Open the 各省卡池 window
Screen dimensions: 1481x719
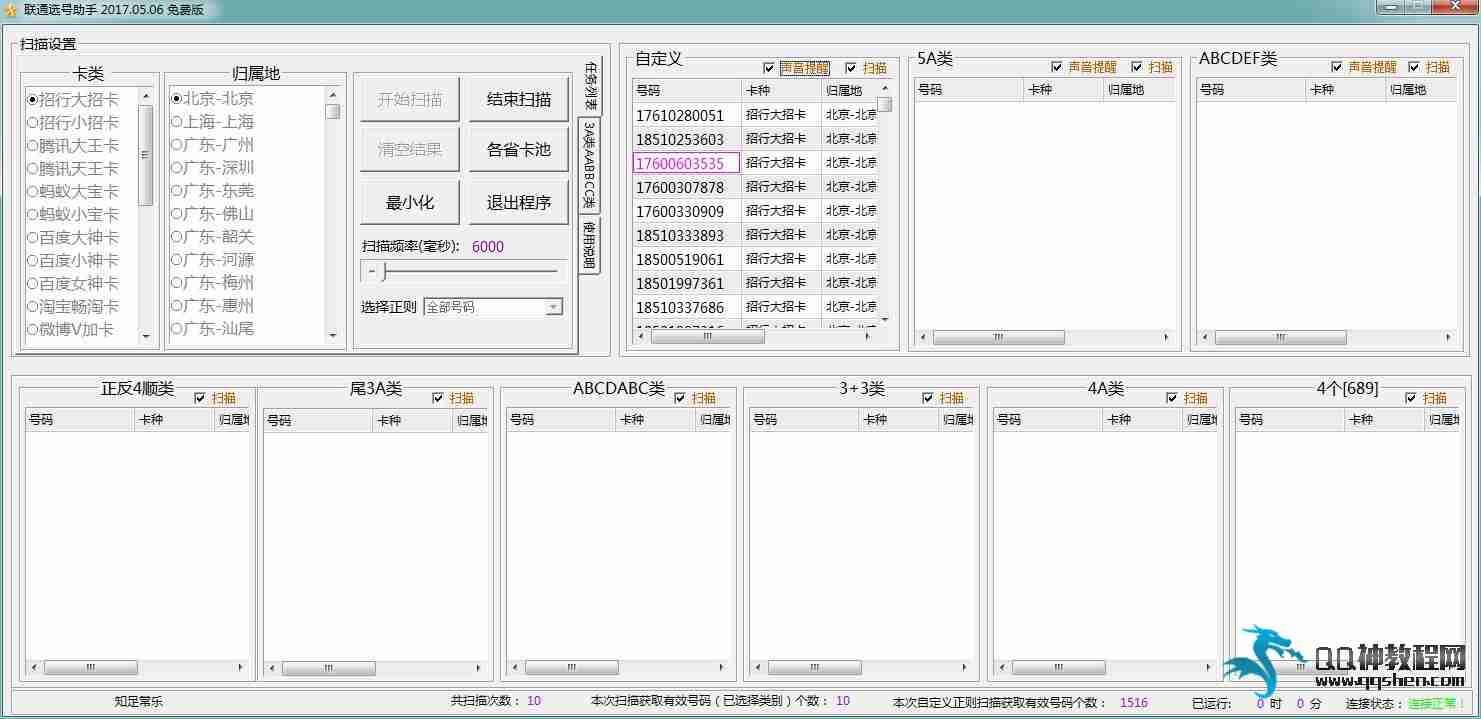(519, 149)
